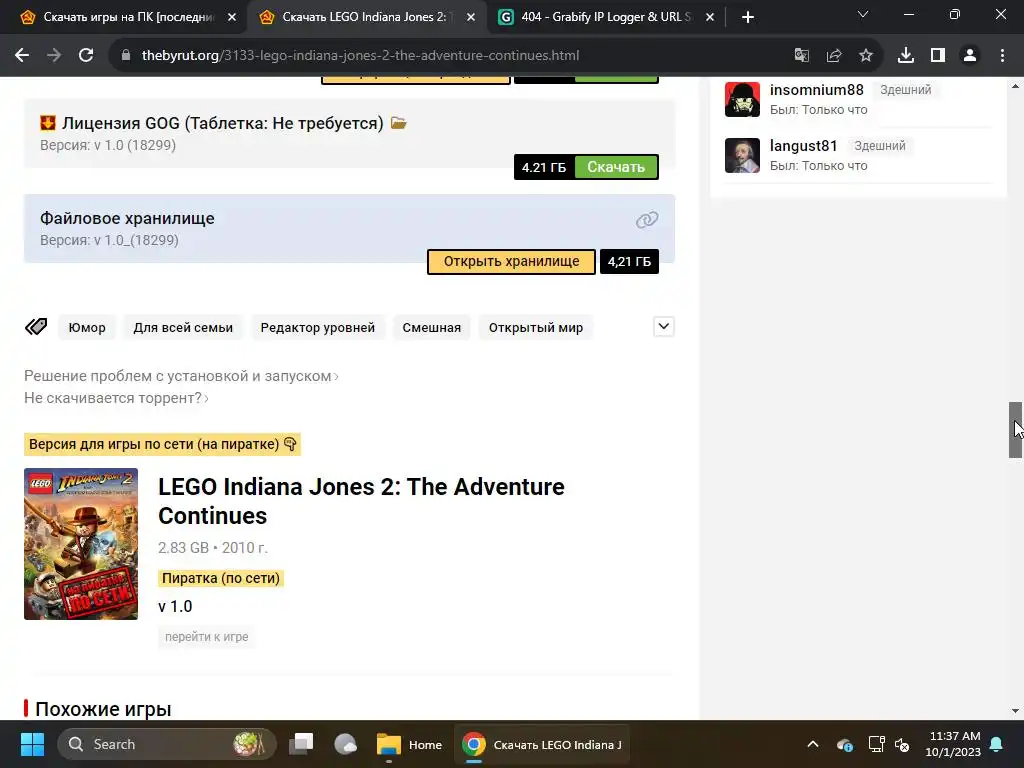Bookmark this page with the star icon
This screenshot has width=1024, height=768.
coord(866,56)
